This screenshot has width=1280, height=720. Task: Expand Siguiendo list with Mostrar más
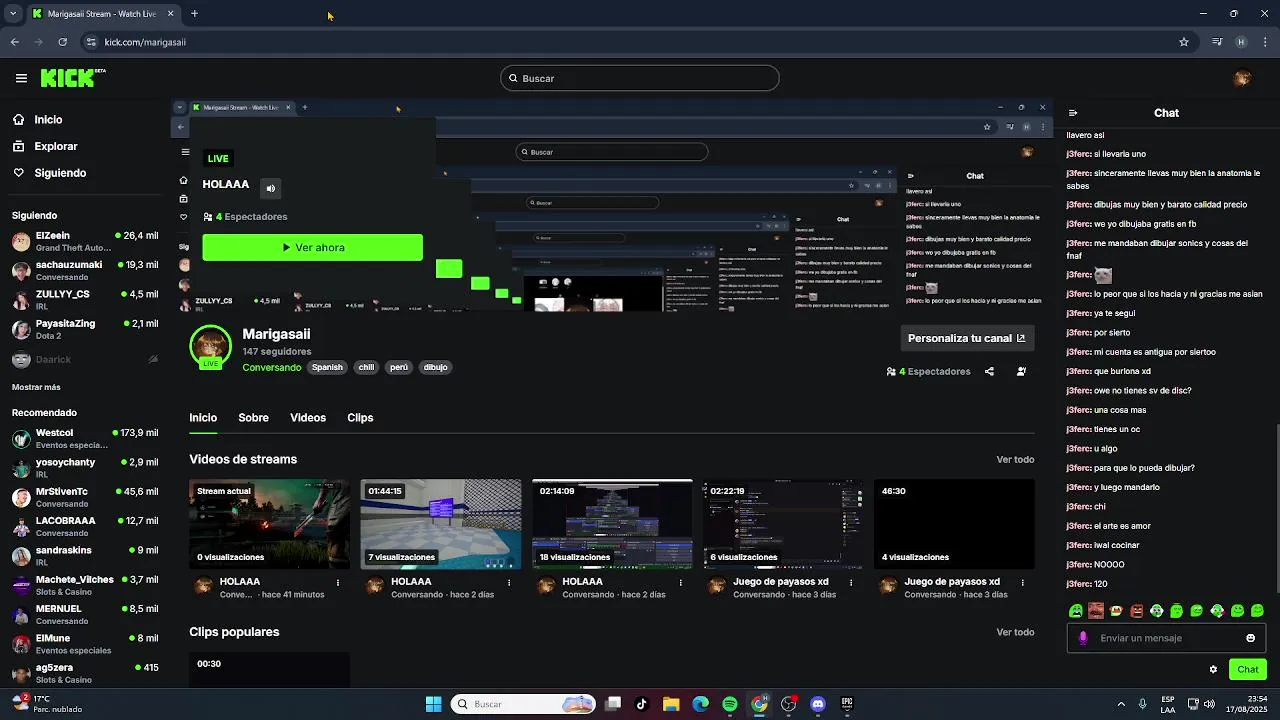click(36, 387)
